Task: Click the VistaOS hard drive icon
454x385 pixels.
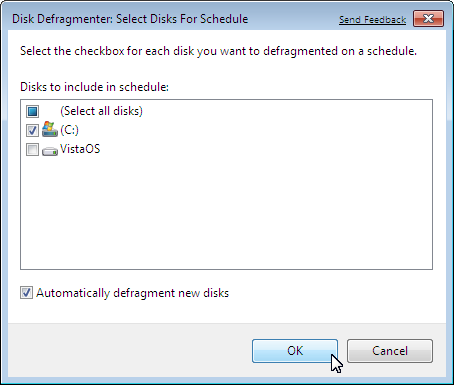Action: pyautogui.click(x=50, y=151)
